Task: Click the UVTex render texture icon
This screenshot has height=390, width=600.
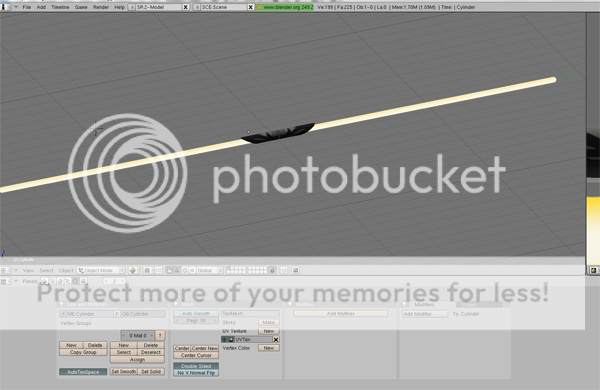Action: tap(231, 339)
